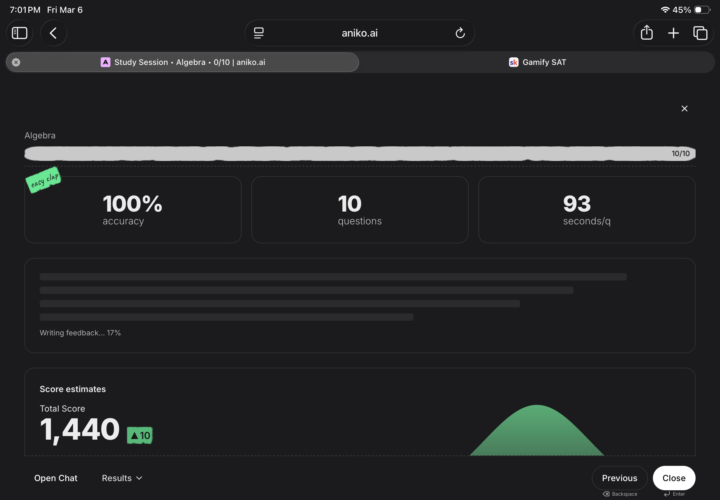Image resolution: width=720 pixels, height=500 pixels.
Task: Click the 100% accuracy card
Action: click(x=133, y=210)
